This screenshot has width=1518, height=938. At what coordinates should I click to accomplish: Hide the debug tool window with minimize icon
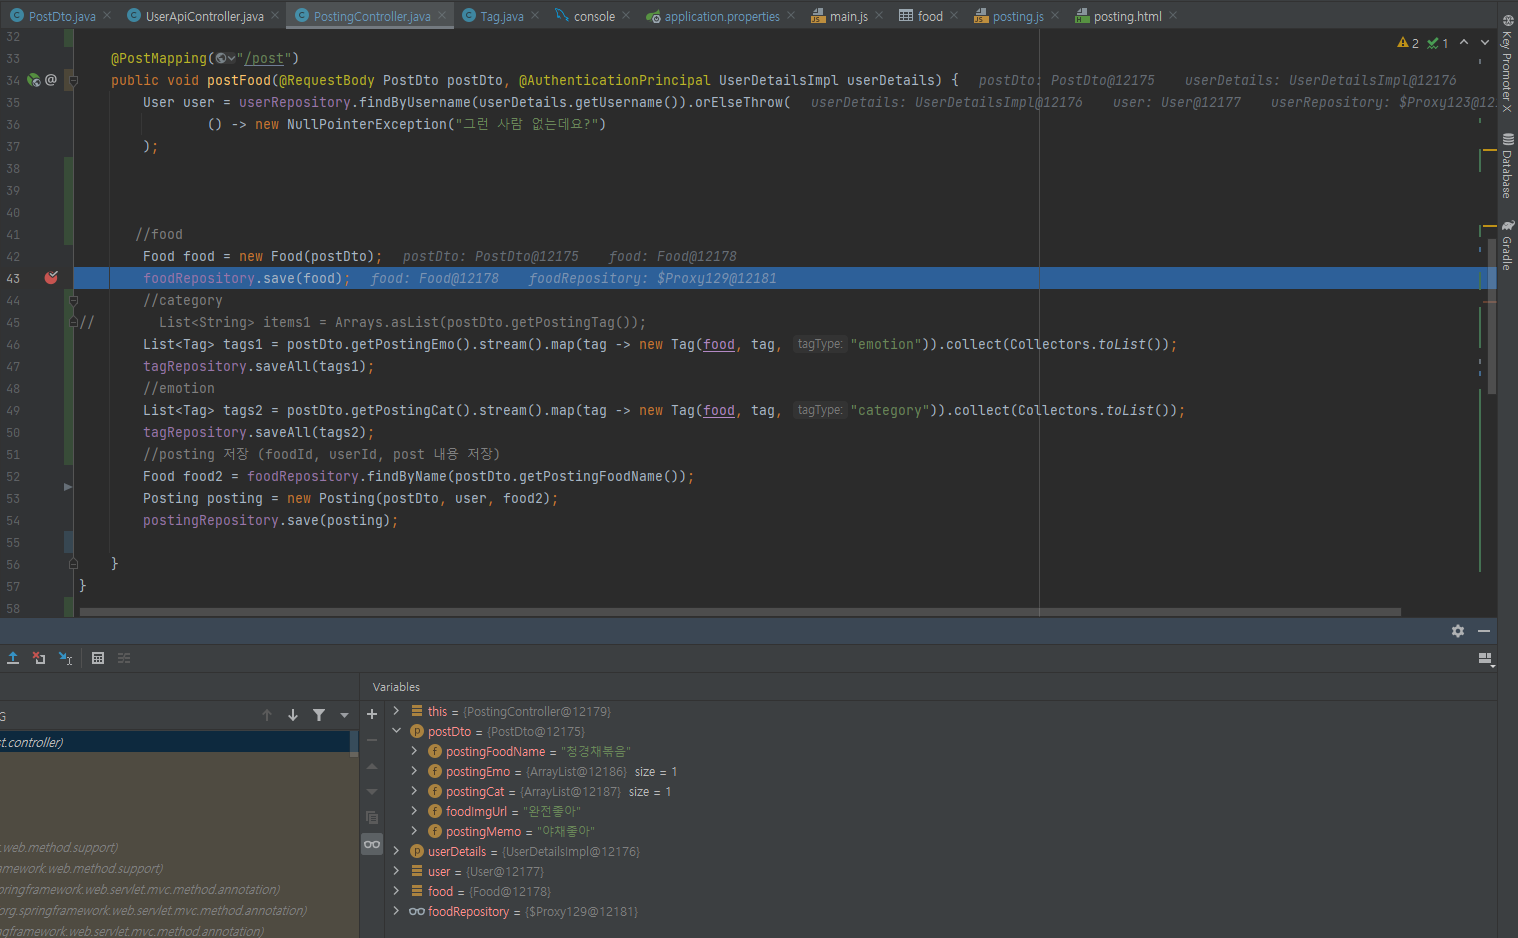click(x=1484, y=631)
